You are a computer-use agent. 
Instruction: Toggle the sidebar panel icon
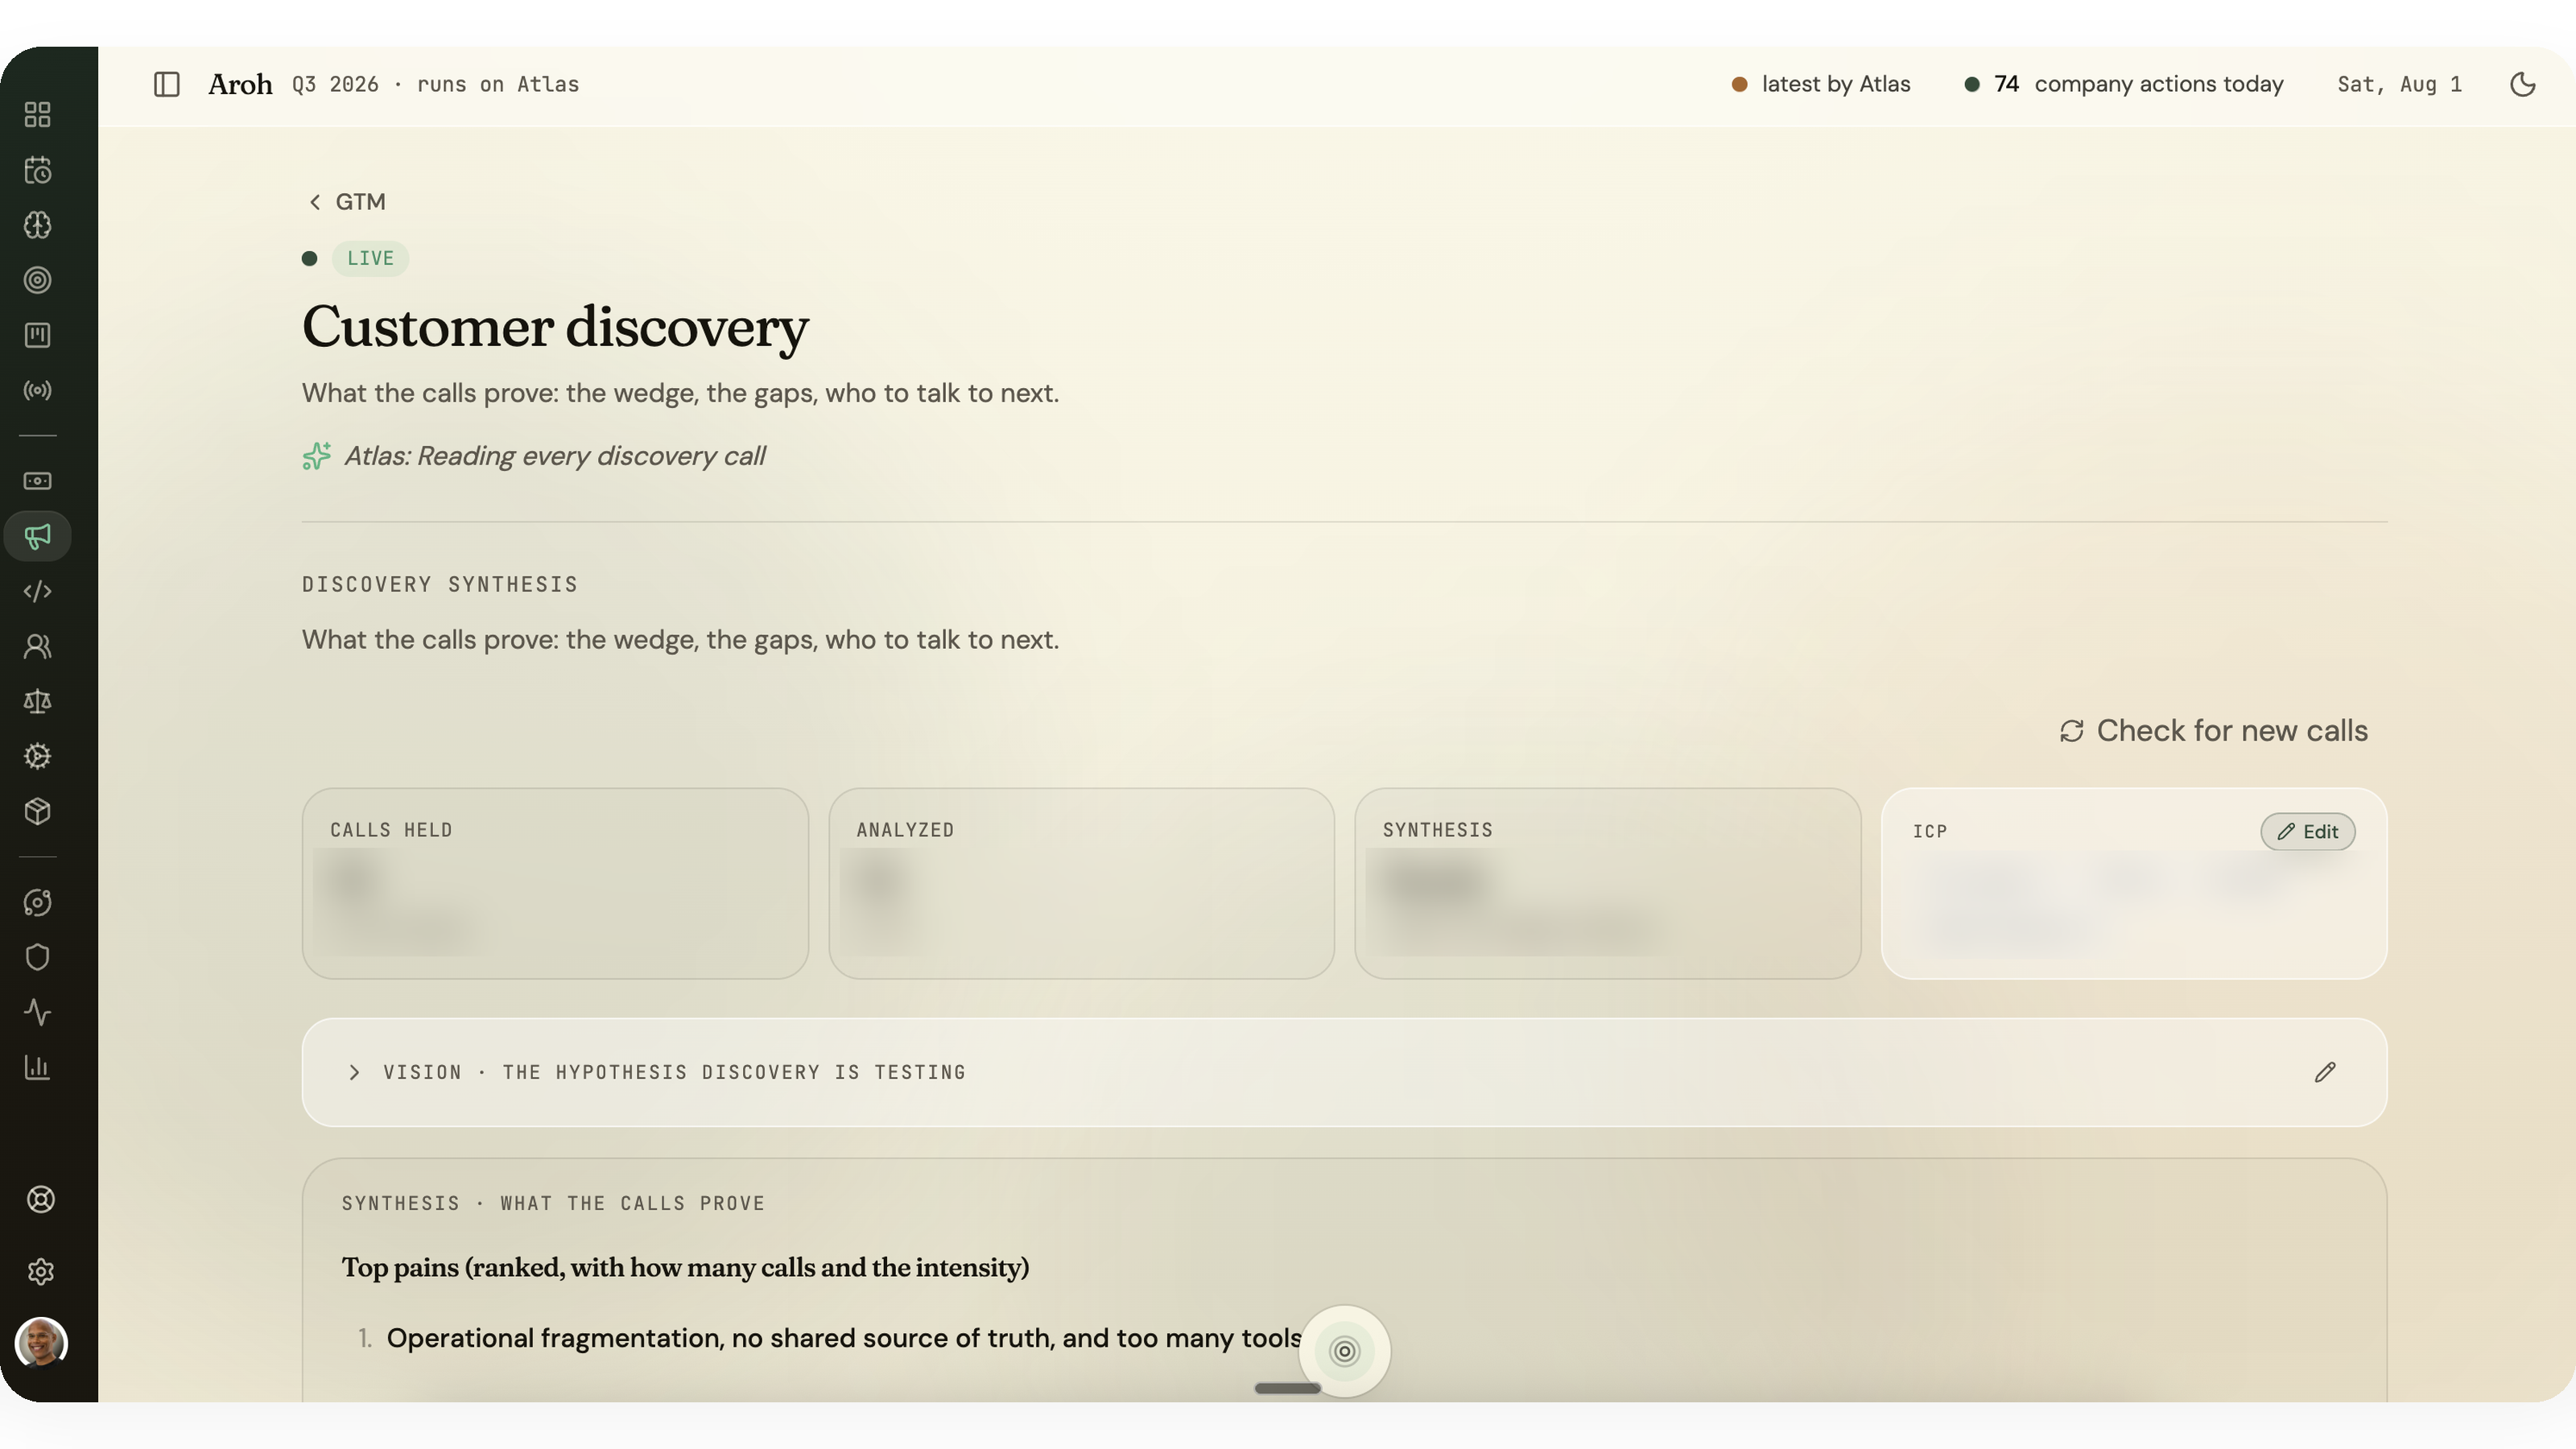pyautogui.click(x=166, y=84)
